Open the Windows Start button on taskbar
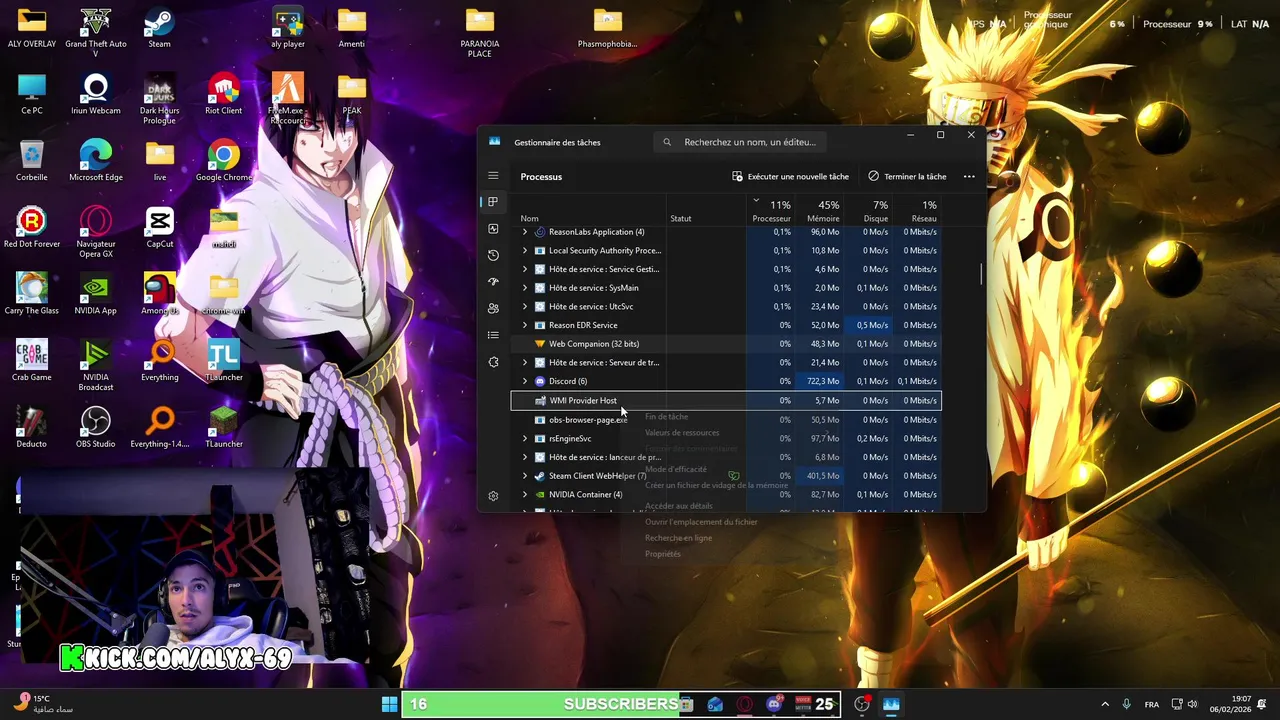The height and width of the screenshot is (720, 1280). 389,704
